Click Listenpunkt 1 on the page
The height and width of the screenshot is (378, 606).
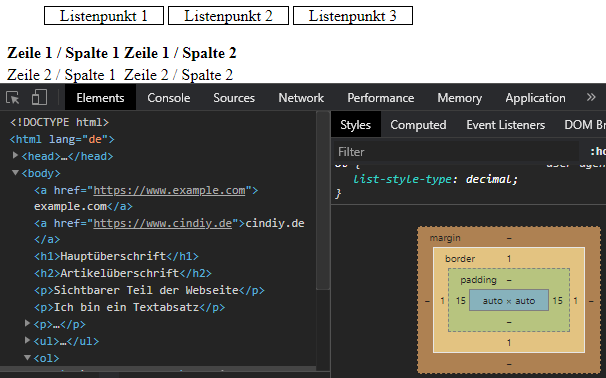(104, 15)
